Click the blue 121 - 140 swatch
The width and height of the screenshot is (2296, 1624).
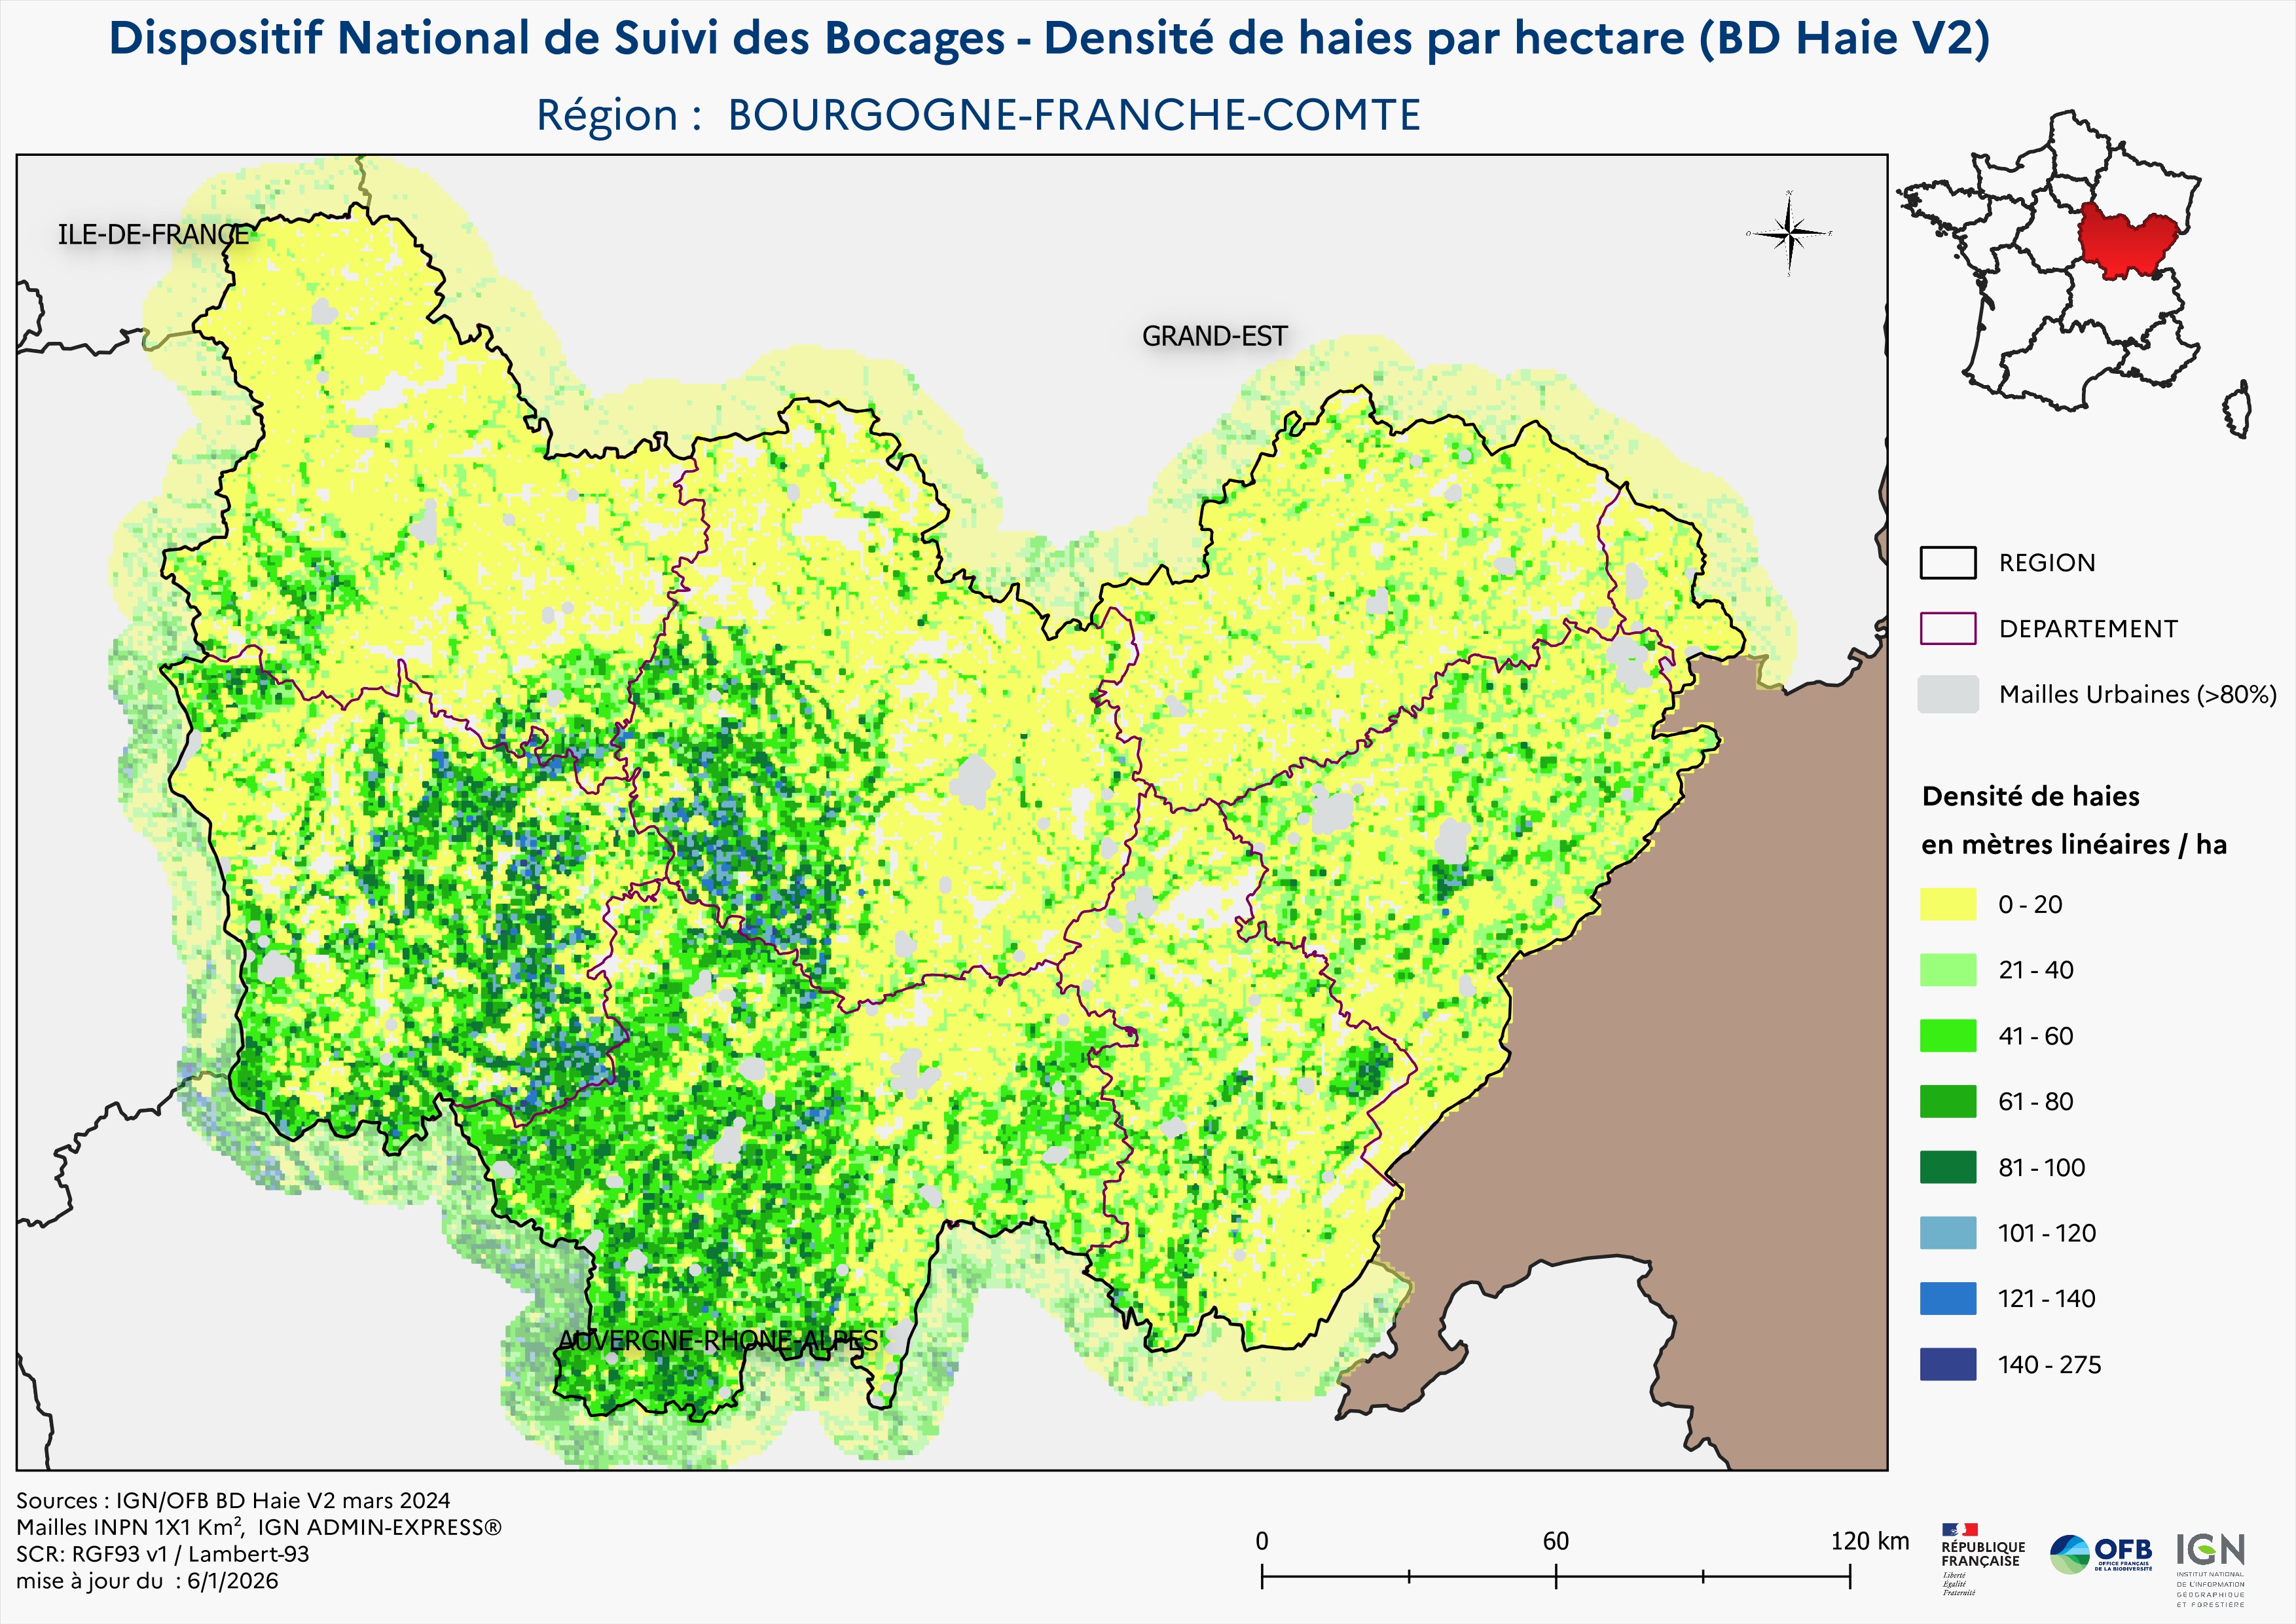pyautogui.click(x=1947, y=1299)
